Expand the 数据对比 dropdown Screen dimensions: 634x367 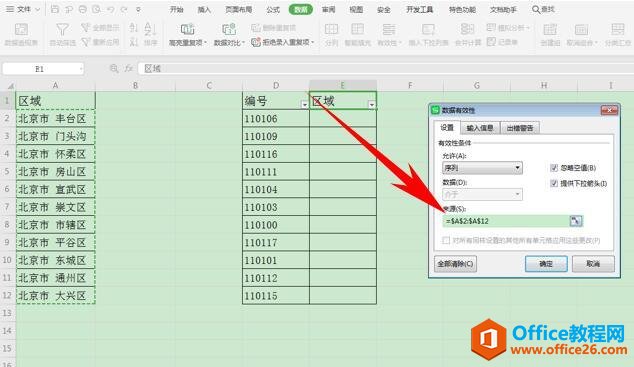click(243, 43)
